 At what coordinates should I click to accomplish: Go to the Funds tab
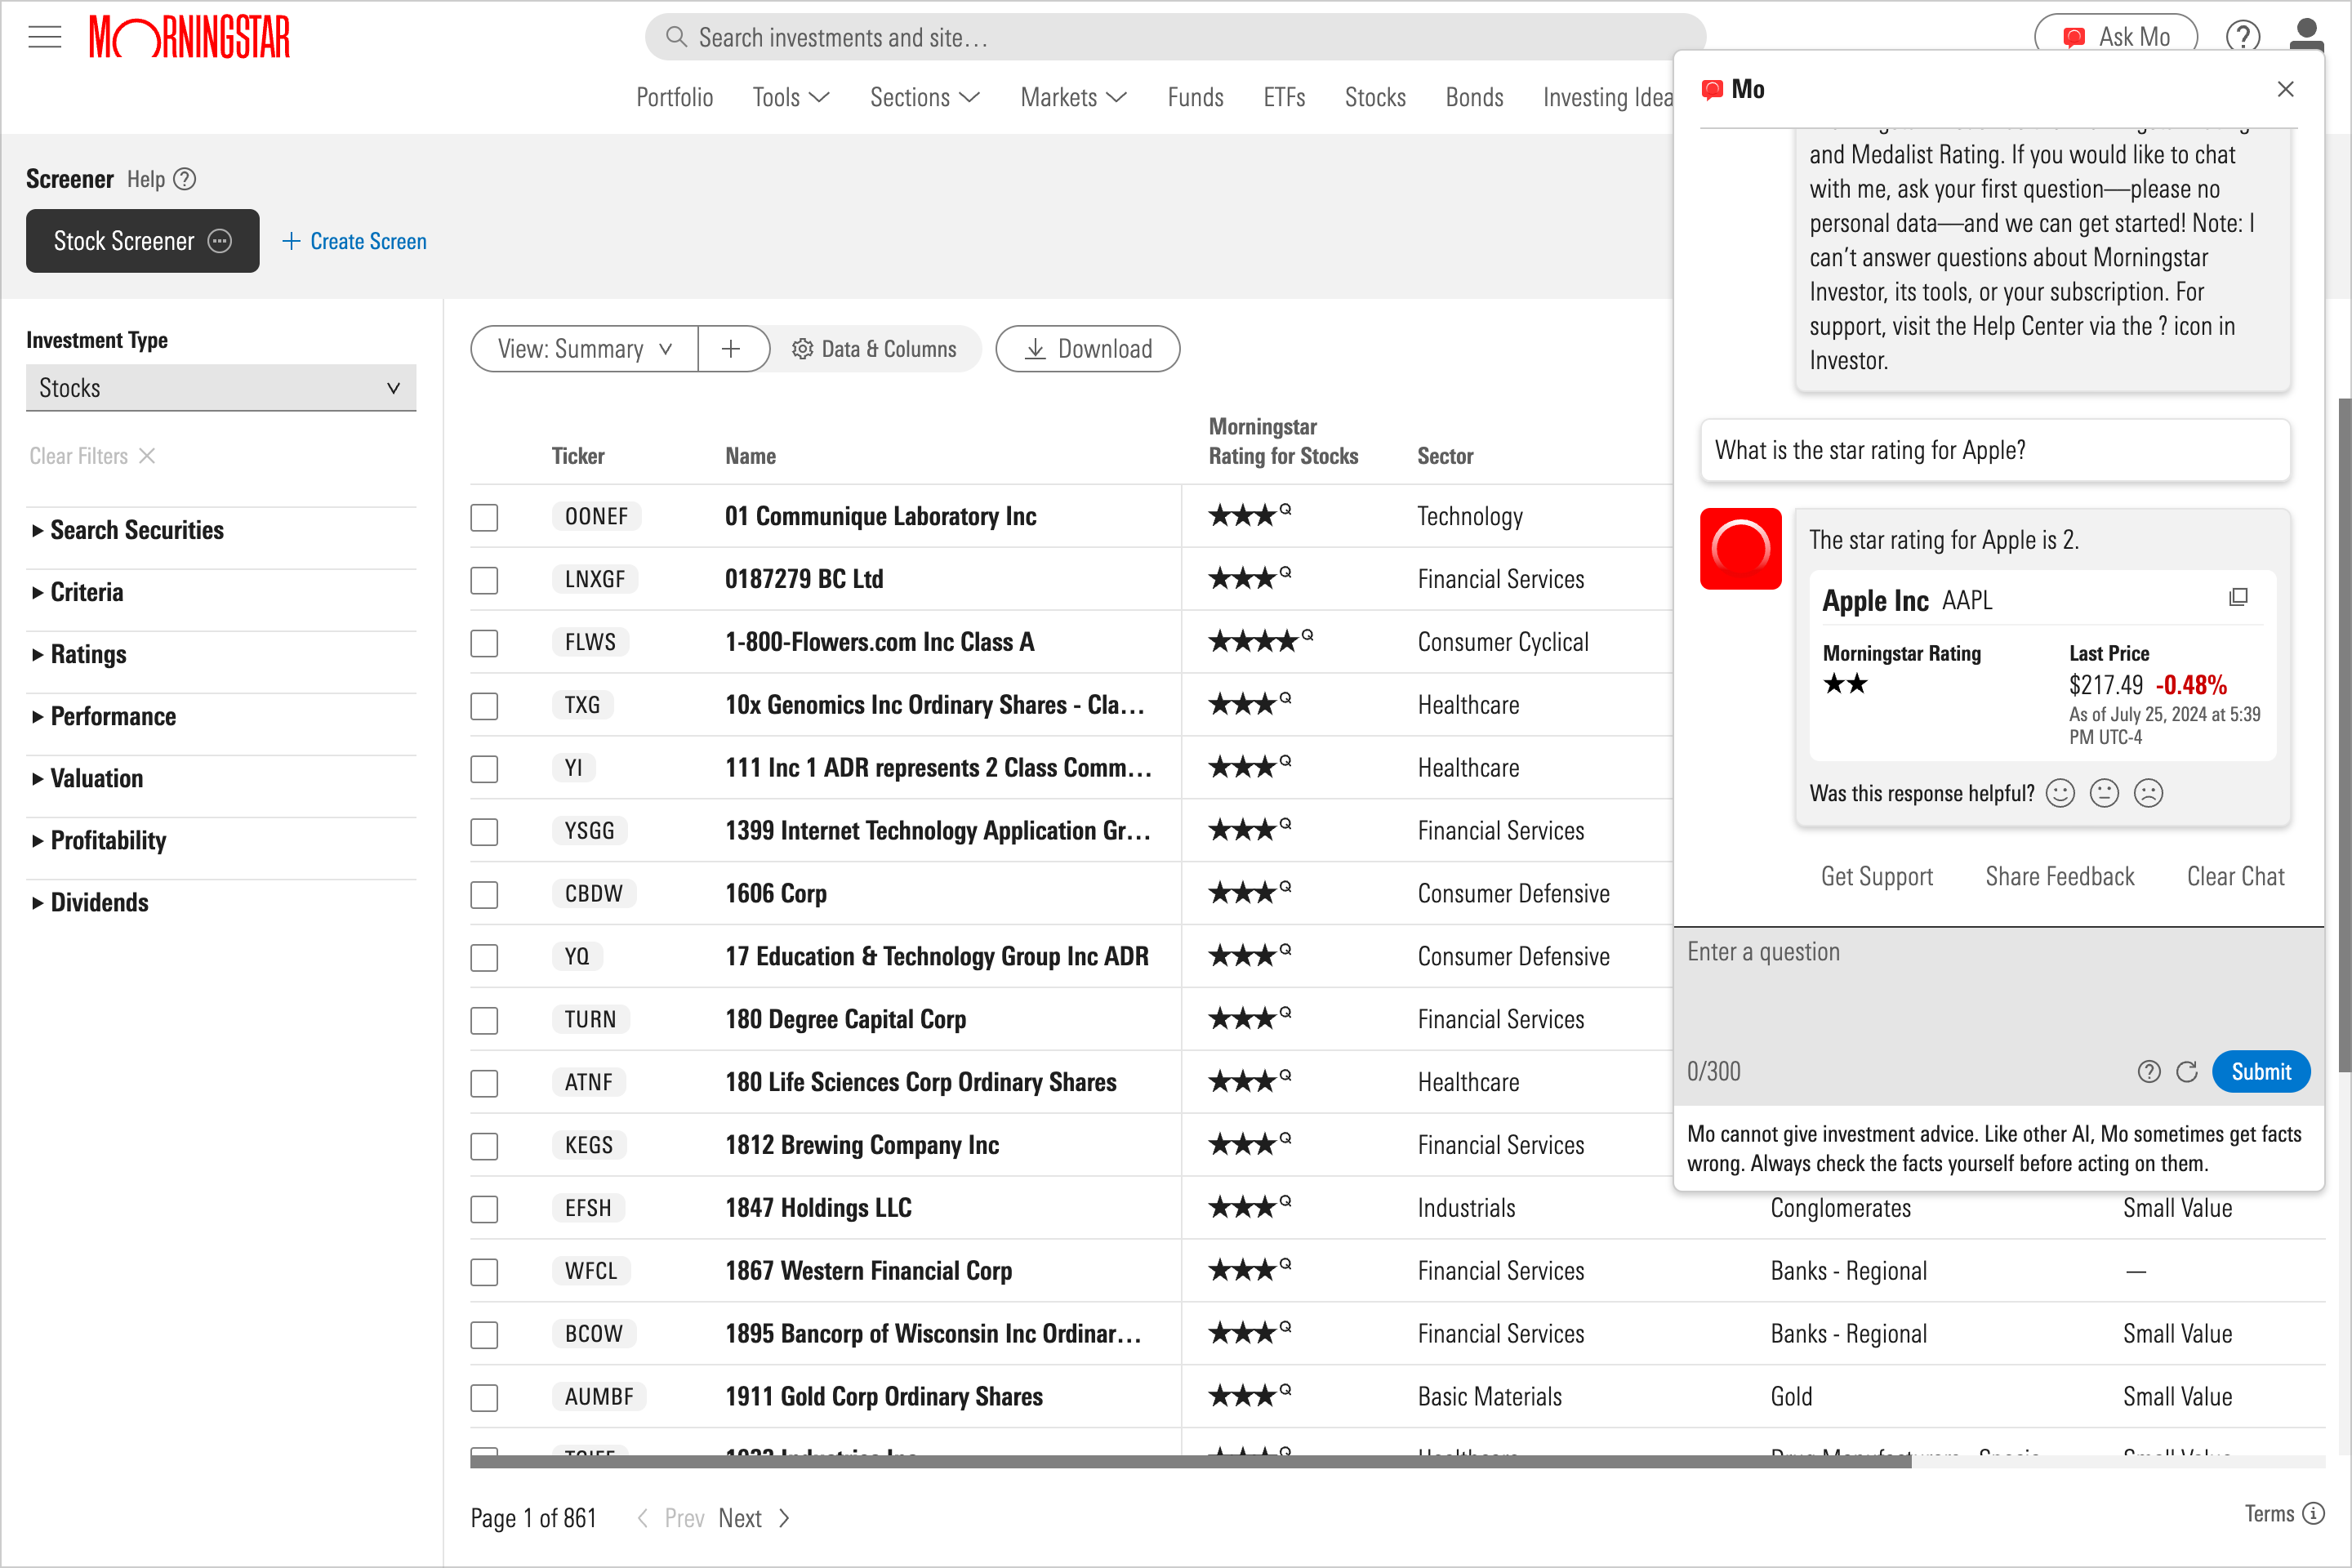pos(1195,97)
